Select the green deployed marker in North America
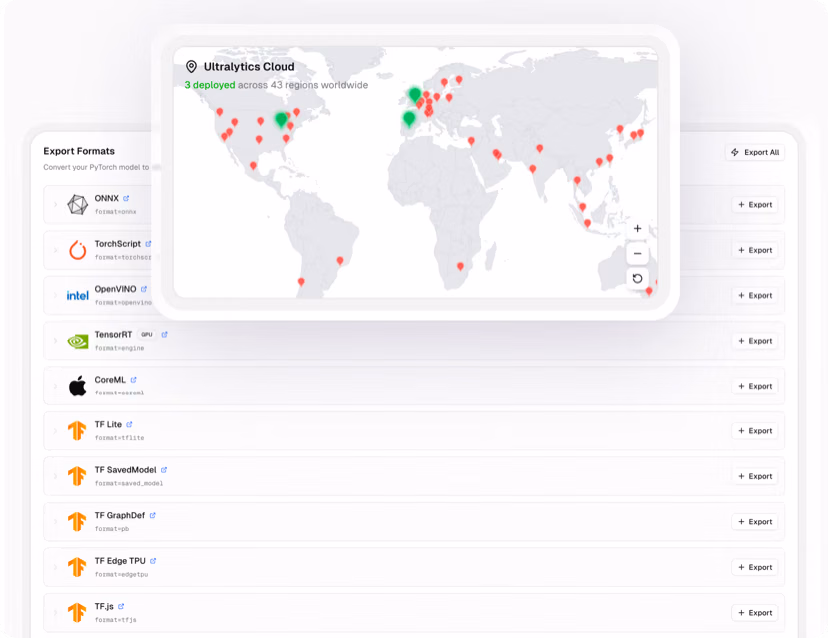Screen dimensions: 828x638 (281, 119)
